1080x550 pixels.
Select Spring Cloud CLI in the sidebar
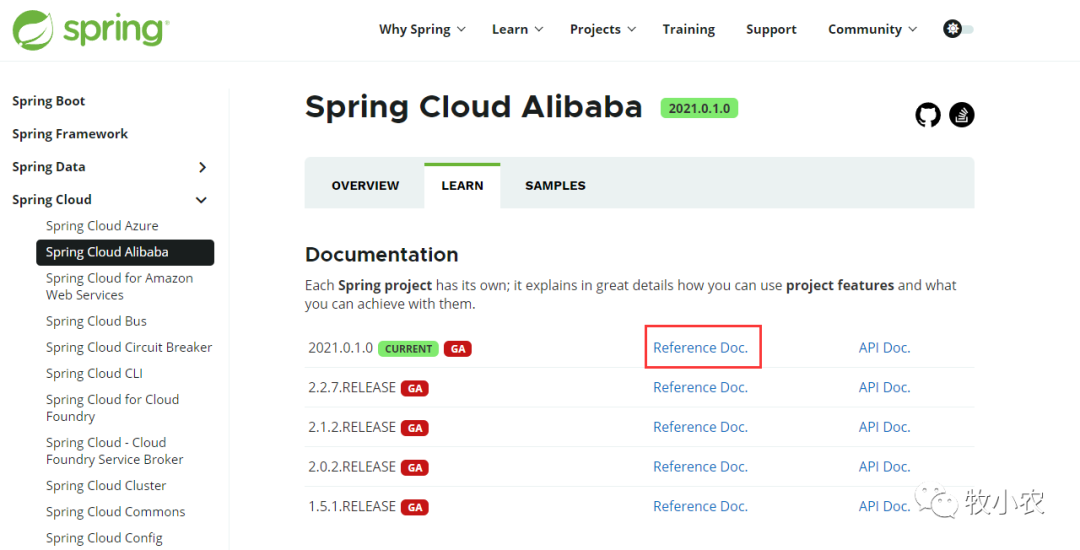pos(94,374)
